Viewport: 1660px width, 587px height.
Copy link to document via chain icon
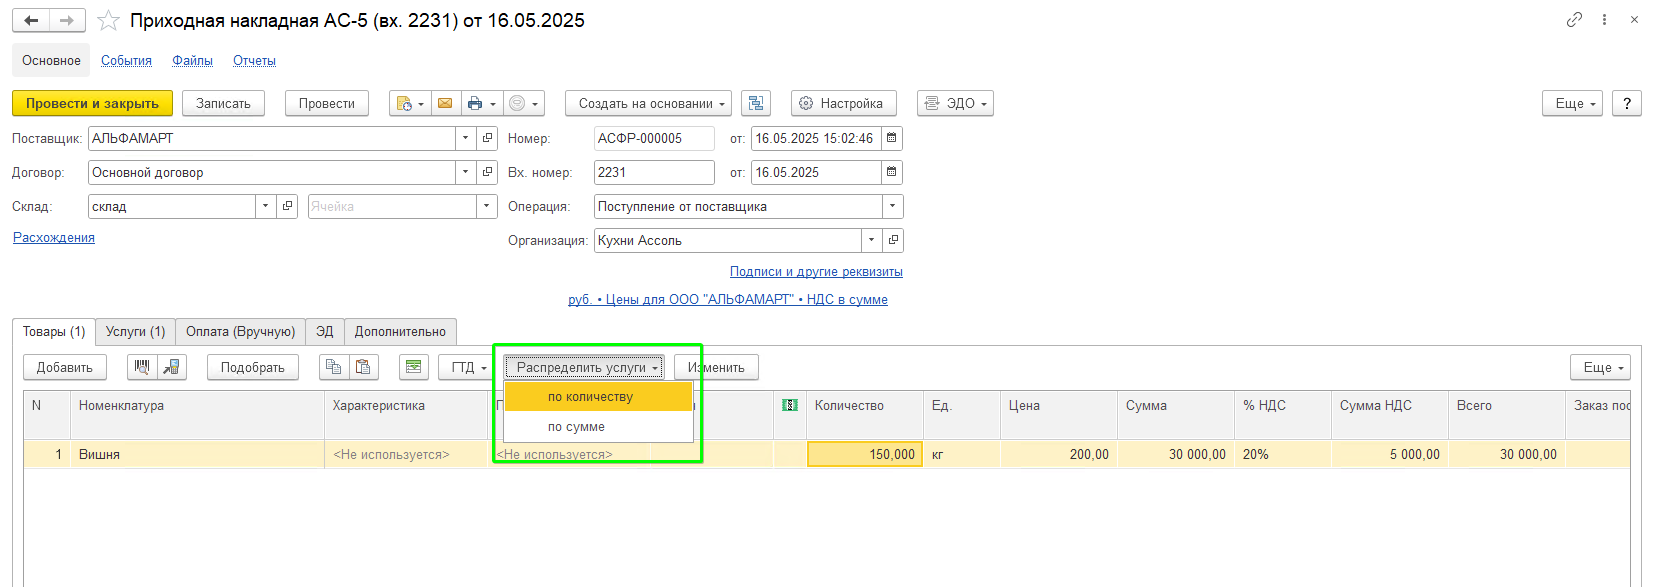1574,20
